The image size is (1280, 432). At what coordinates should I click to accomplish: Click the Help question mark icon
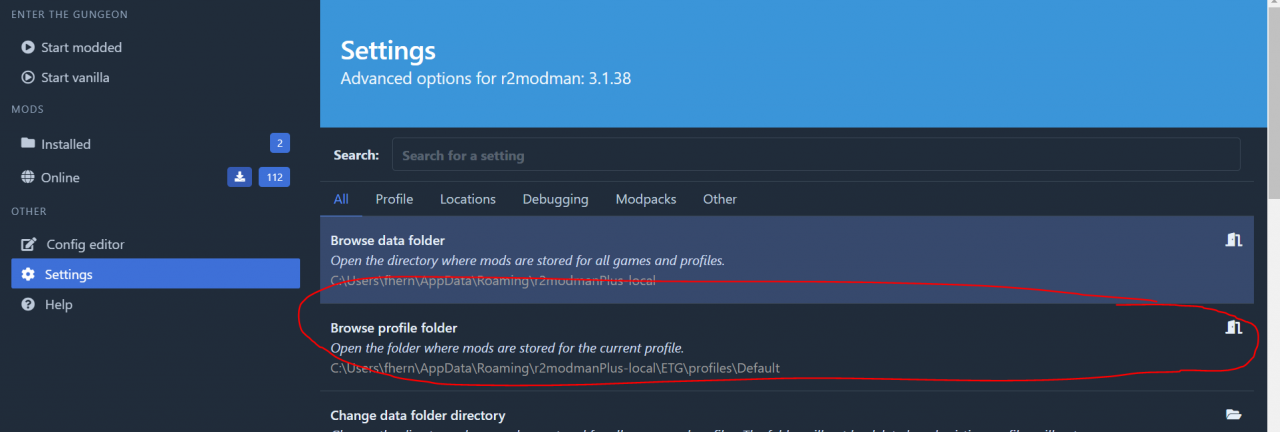click(28, 304)
